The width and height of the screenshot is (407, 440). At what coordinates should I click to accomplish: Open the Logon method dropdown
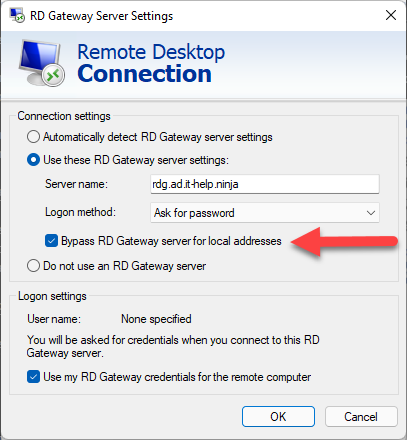click(x=265, y=213)
